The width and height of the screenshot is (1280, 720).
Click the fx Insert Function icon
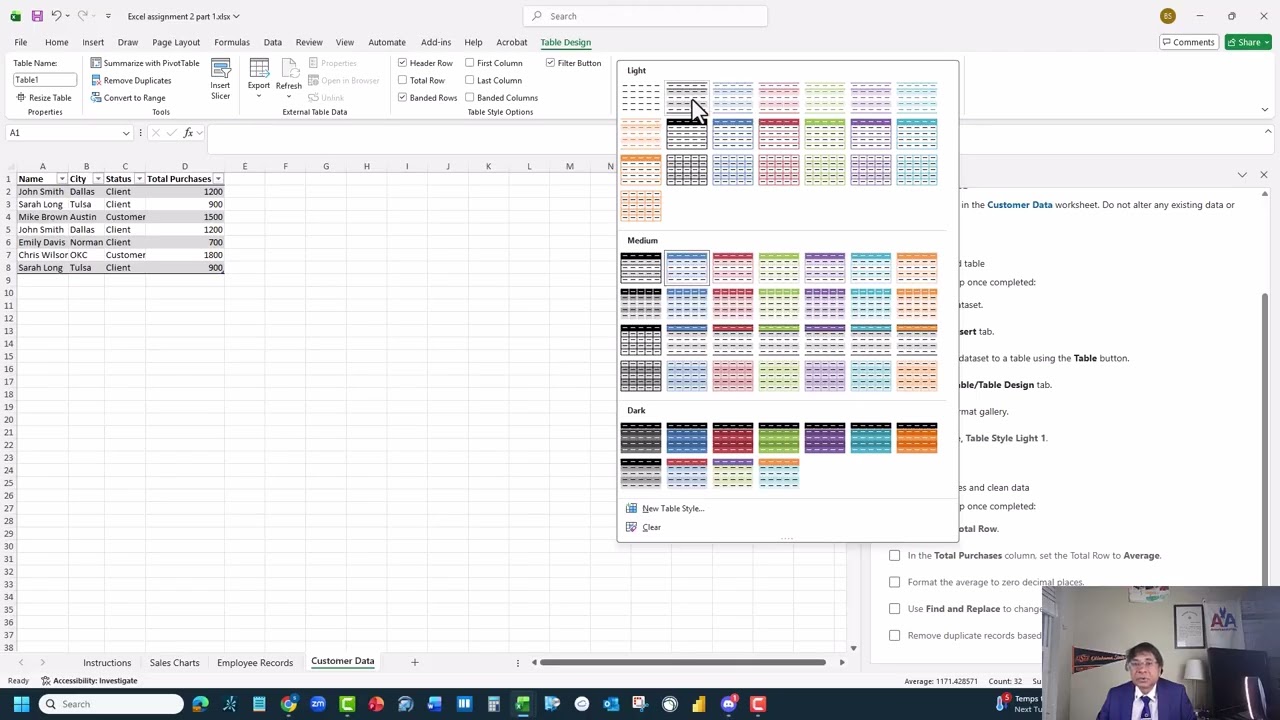[188, 133]
